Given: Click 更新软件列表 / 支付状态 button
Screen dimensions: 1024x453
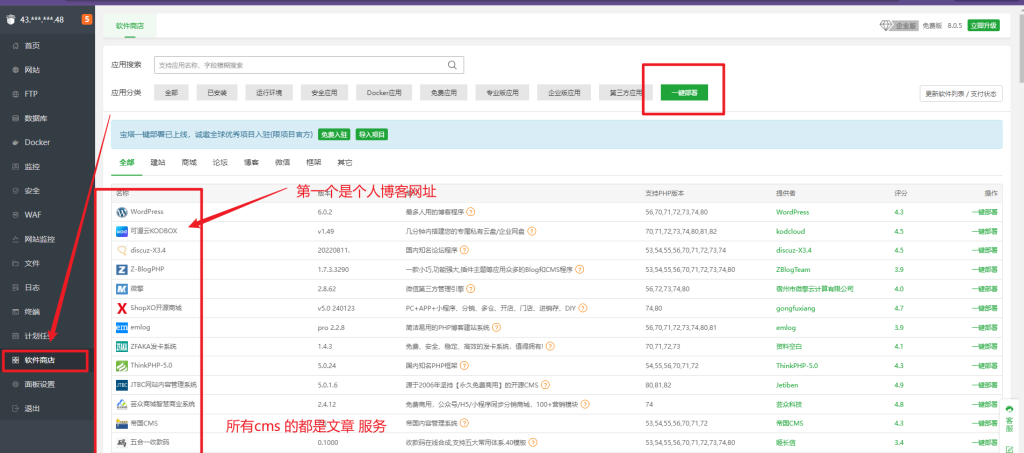Looking at the screenshot, I should (x=960, y=93).
